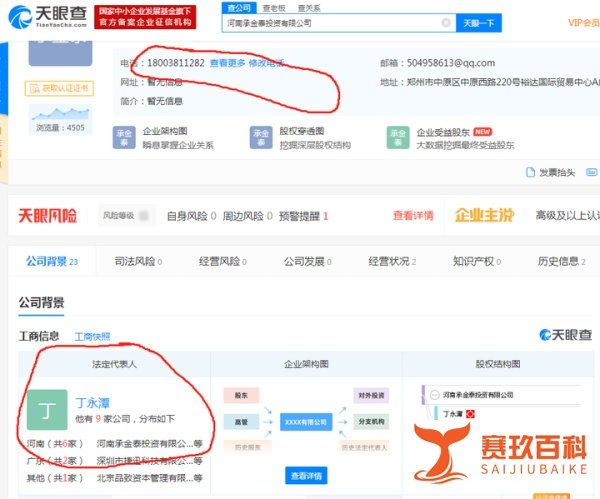Click the email 504958613@qq.com
The height and width of the screenshot is (499, 600).
(451, 63)
